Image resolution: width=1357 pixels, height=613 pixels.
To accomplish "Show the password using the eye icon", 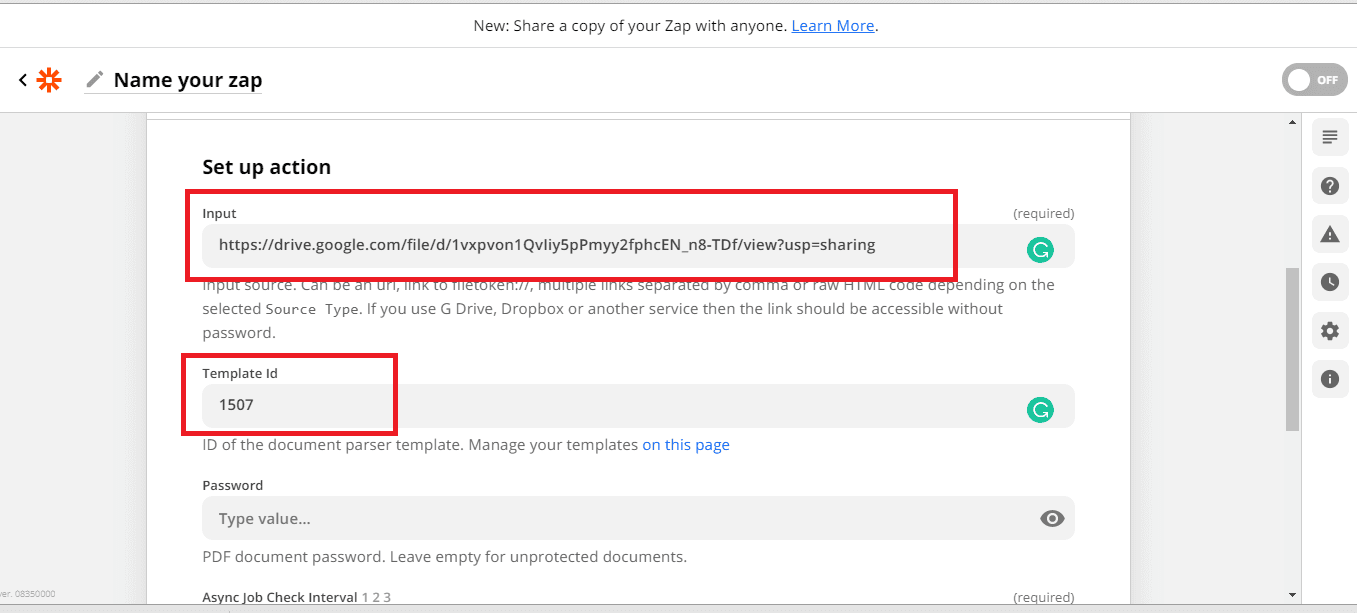I will (x=1052, y=518).
